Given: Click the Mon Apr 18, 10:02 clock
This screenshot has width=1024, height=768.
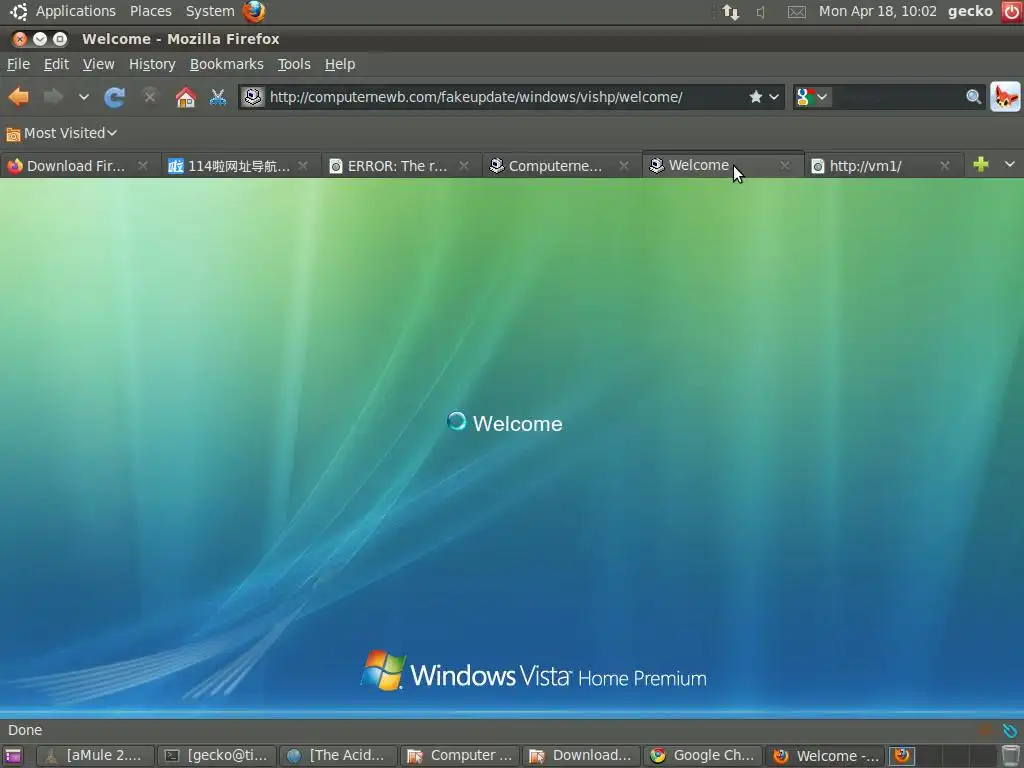Looking at the screenshot, I should click(x=877, y=11).
